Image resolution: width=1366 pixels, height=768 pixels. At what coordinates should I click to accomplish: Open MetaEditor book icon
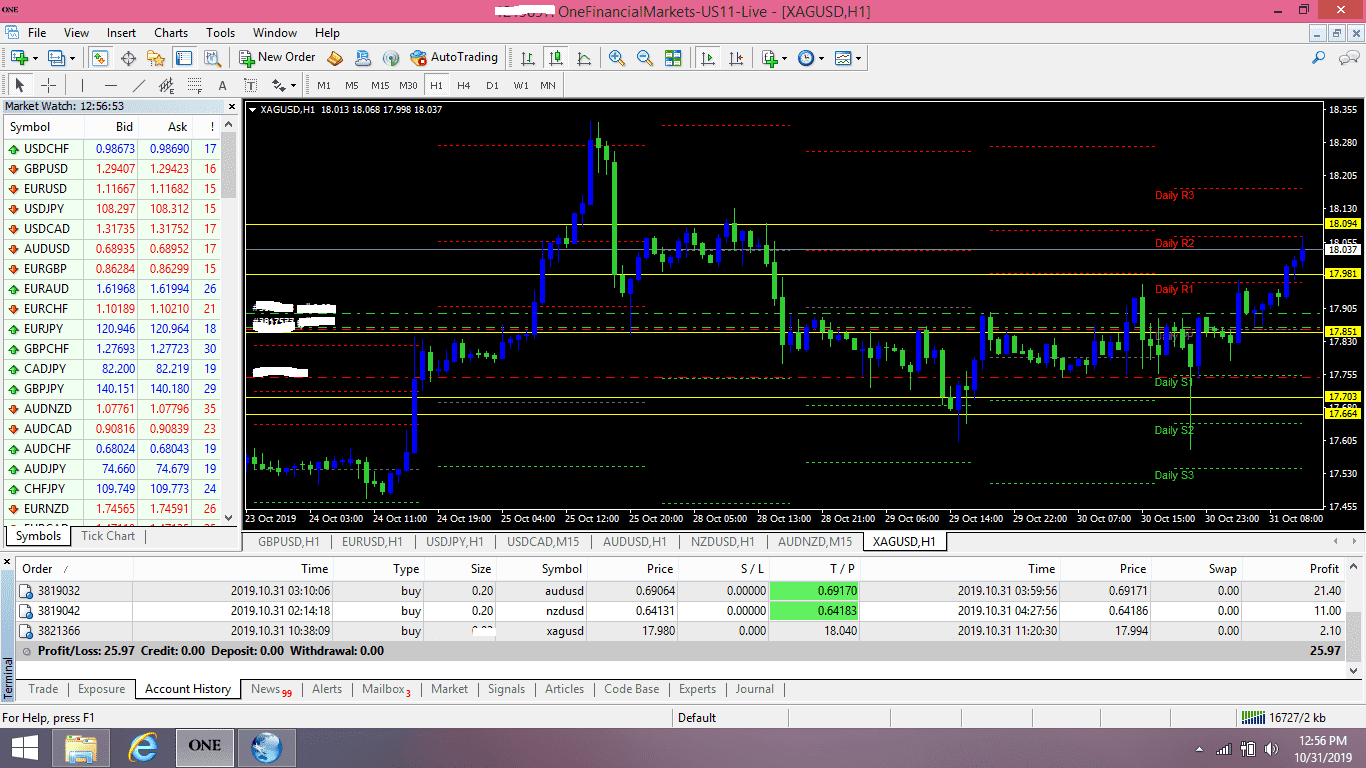click(334, 58)
